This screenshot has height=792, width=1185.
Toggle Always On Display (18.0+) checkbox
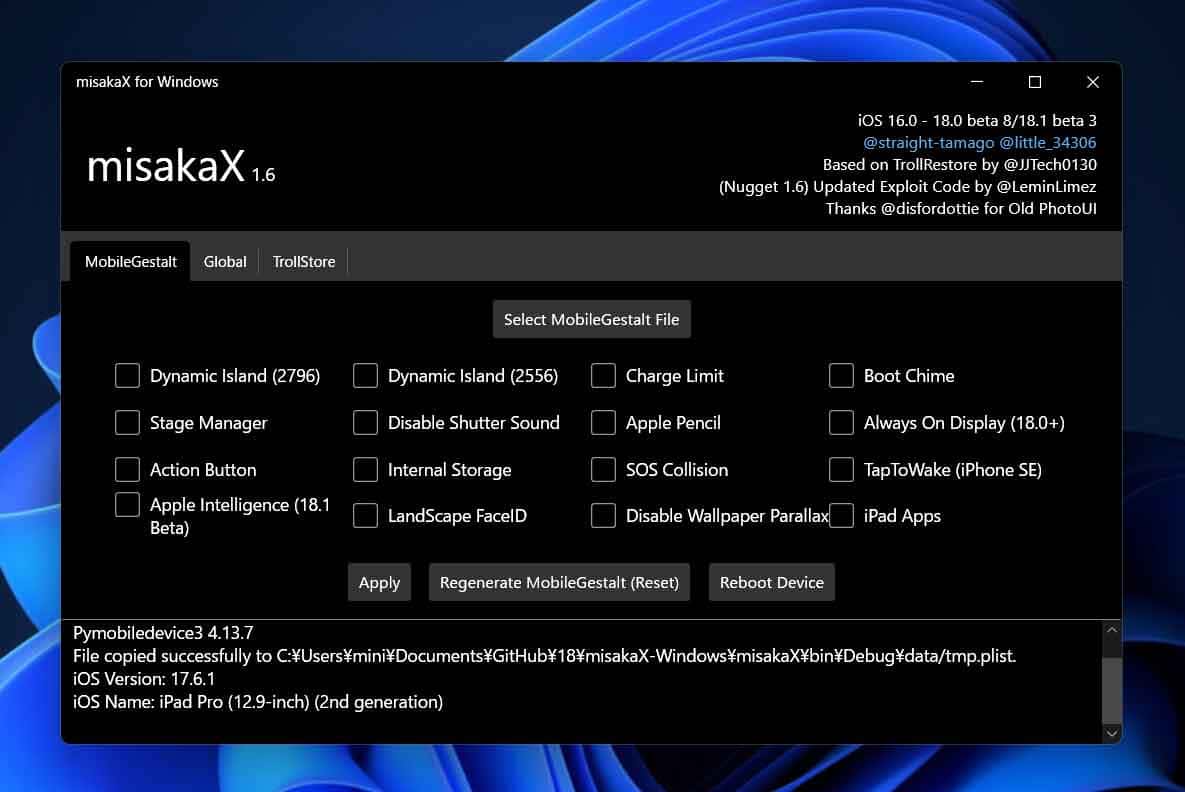click(x=841, y=423)
